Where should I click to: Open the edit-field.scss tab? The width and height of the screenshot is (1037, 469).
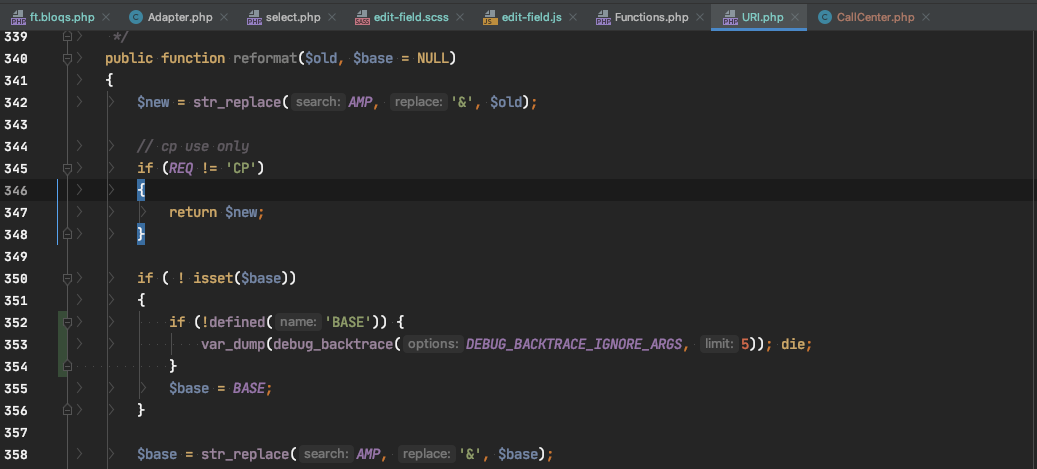(x=410, y=17)
